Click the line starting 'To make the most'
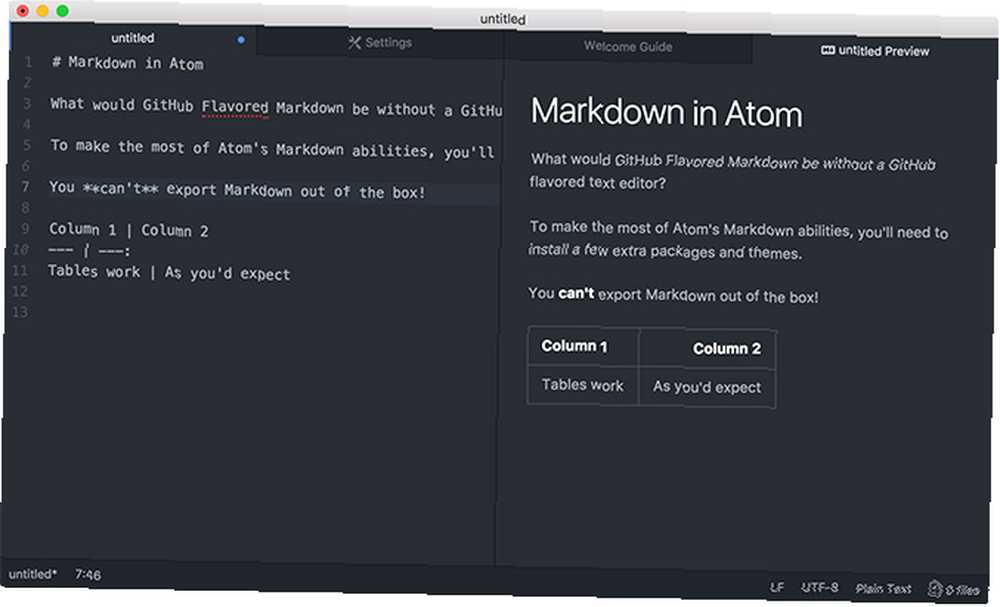The height and width of the screenshot is (607, 1000). coord(272,149)
